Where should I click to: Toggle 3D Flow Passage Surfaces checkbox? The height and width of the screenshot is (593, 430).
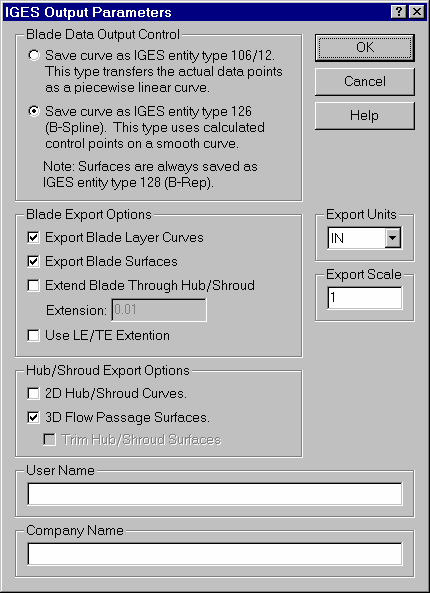33,418
